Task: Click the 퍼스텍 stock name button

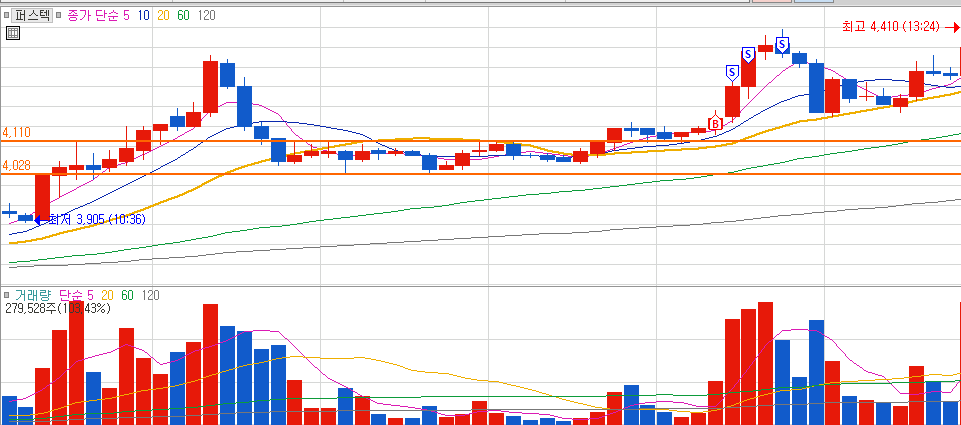Action: click(32, 15)
